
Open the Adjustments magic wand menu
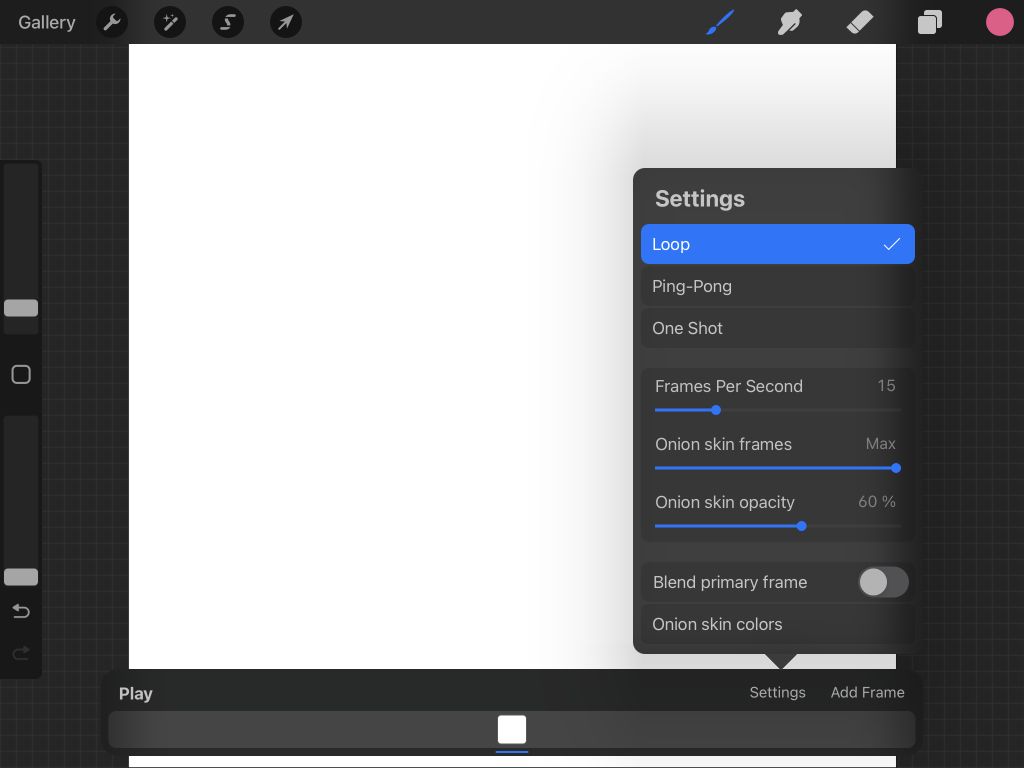(170, 22)
